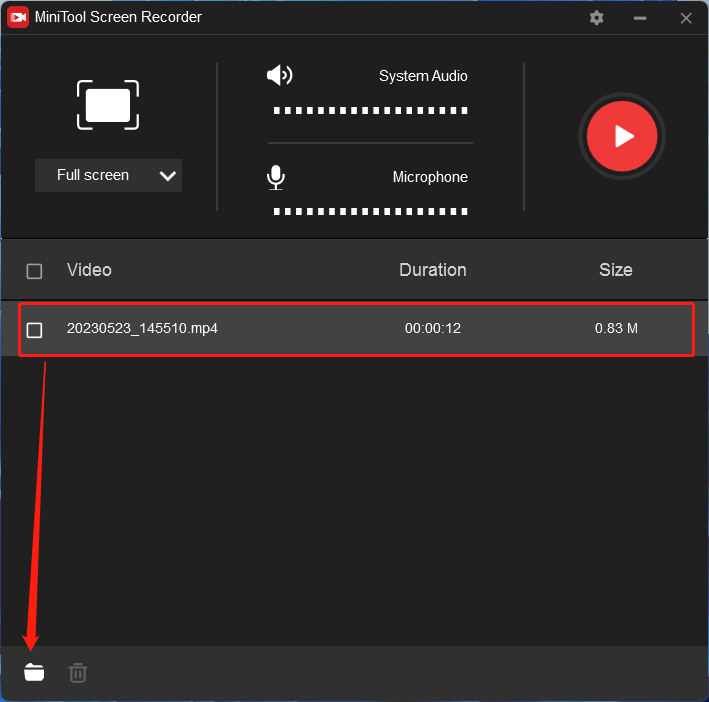The height and width of the screenshot is (702, 709).
Task: Click the trash delete icon
Action: pos(78,673)
